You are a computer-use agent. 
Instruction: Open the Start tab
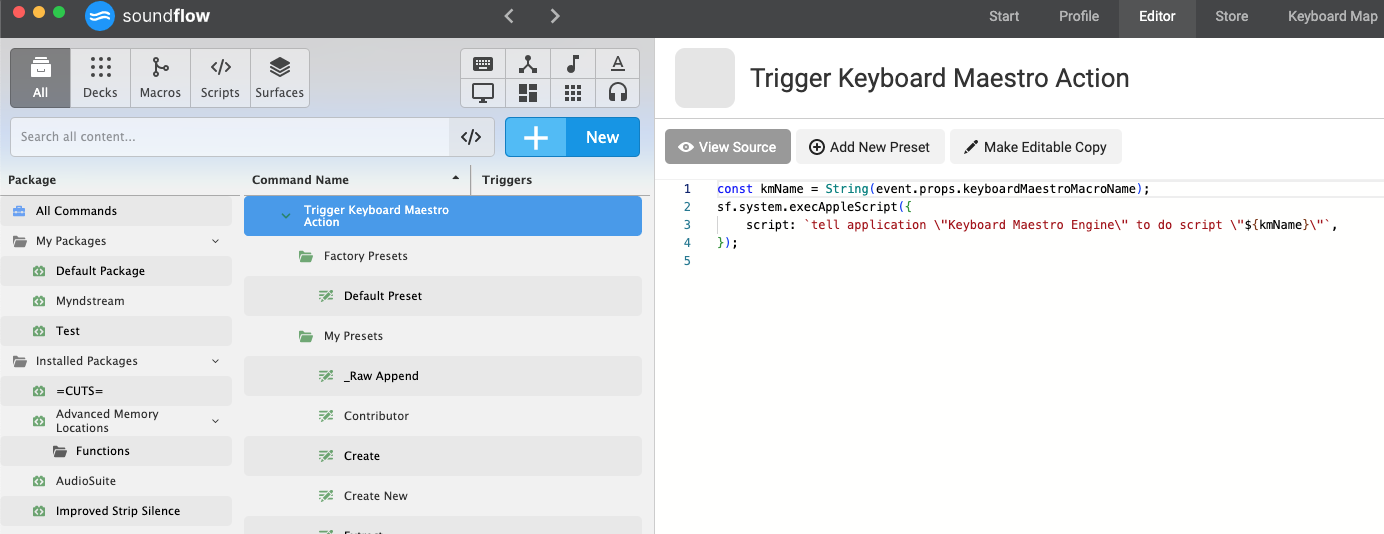[1004, 16]
